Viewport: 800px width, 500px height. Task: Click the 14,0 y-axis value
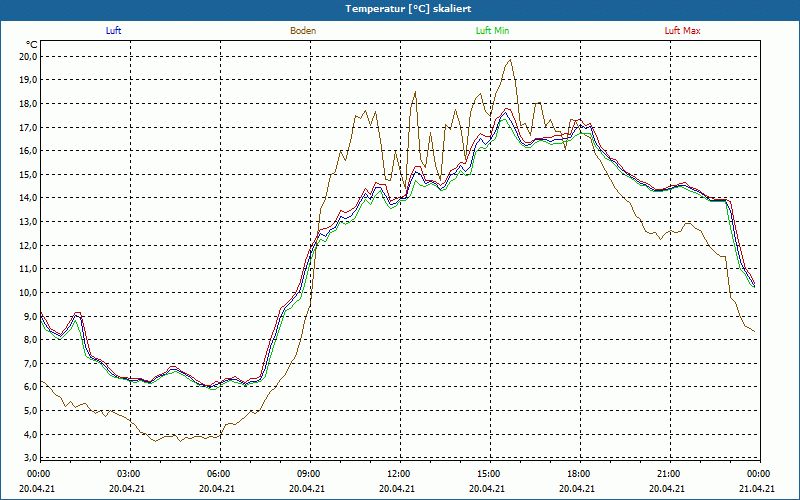(x=29, y=198)
